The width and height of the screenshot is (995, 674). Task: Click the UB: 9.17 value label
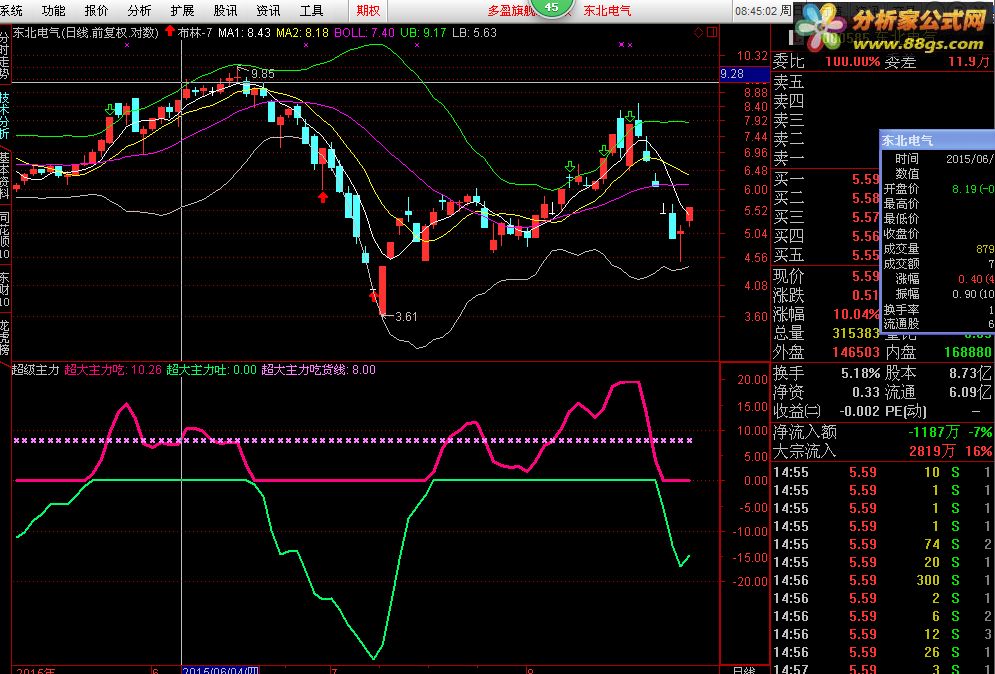click(423, 32)
